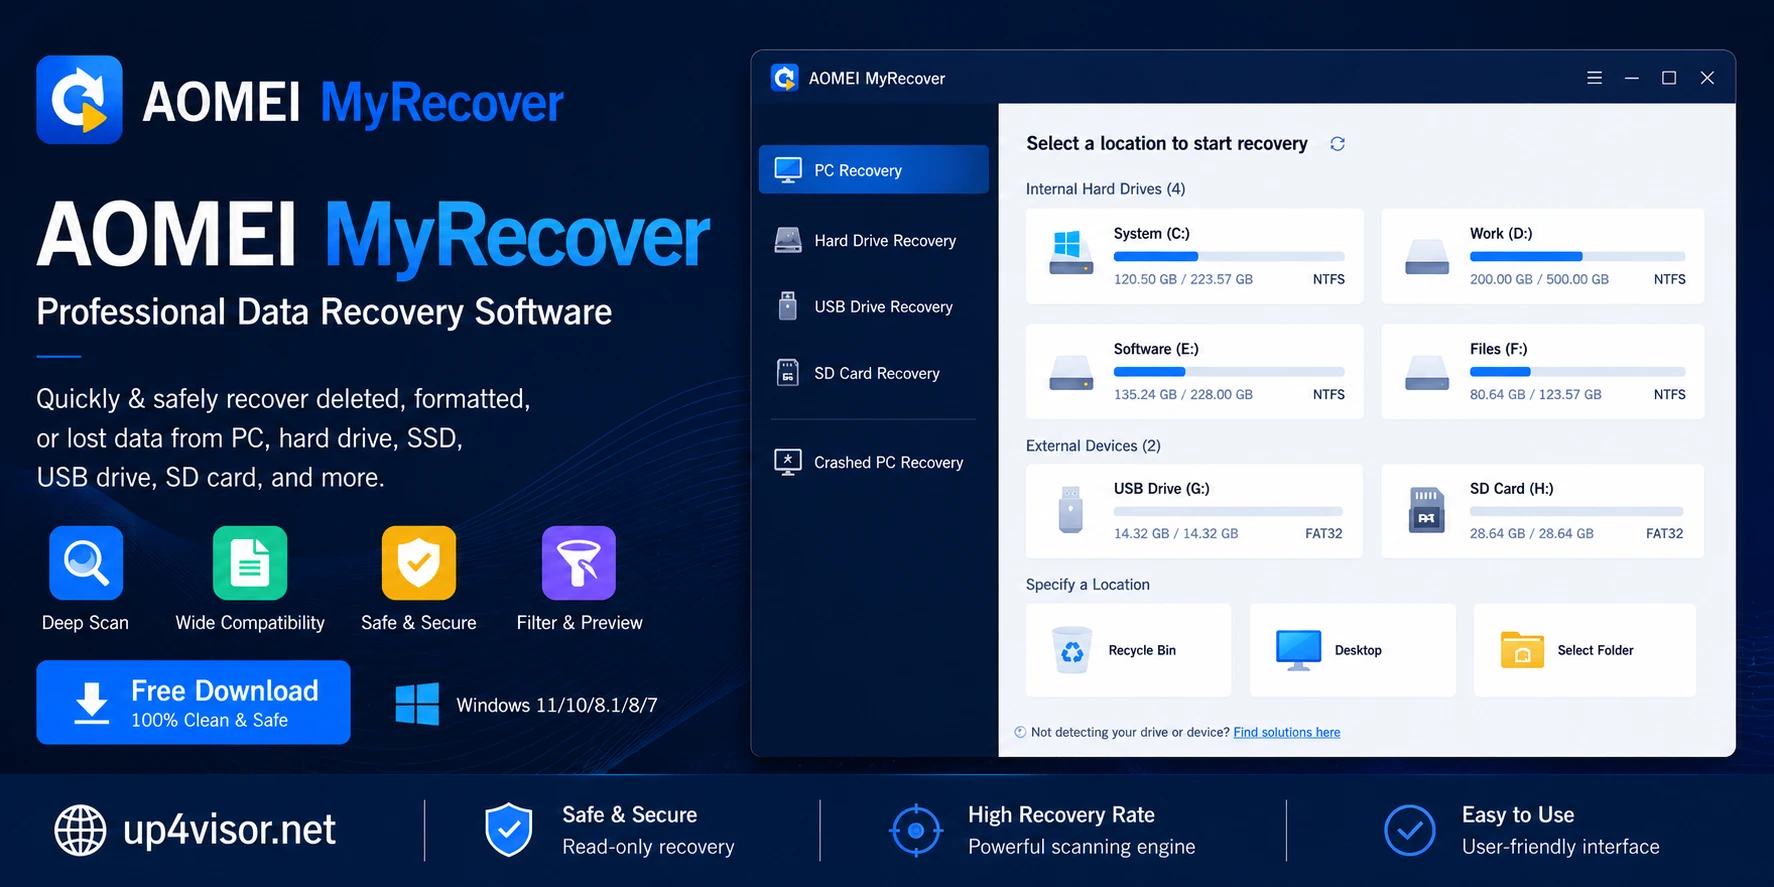Refresh the drive location list
The image size is (1774, 887).
pos(1337,144)
